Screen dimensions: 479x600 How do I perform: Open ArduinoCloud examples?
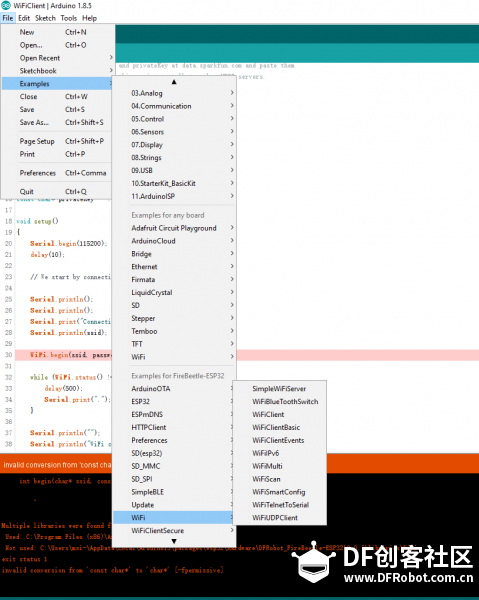(174, 241)
